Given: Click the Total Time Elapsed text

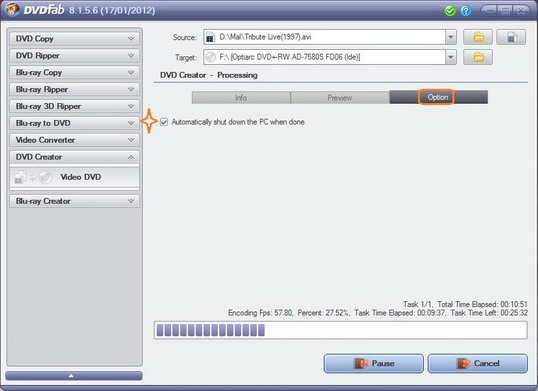Looking at the screenshot, I should pyautogui.click(x=482, y=304).
